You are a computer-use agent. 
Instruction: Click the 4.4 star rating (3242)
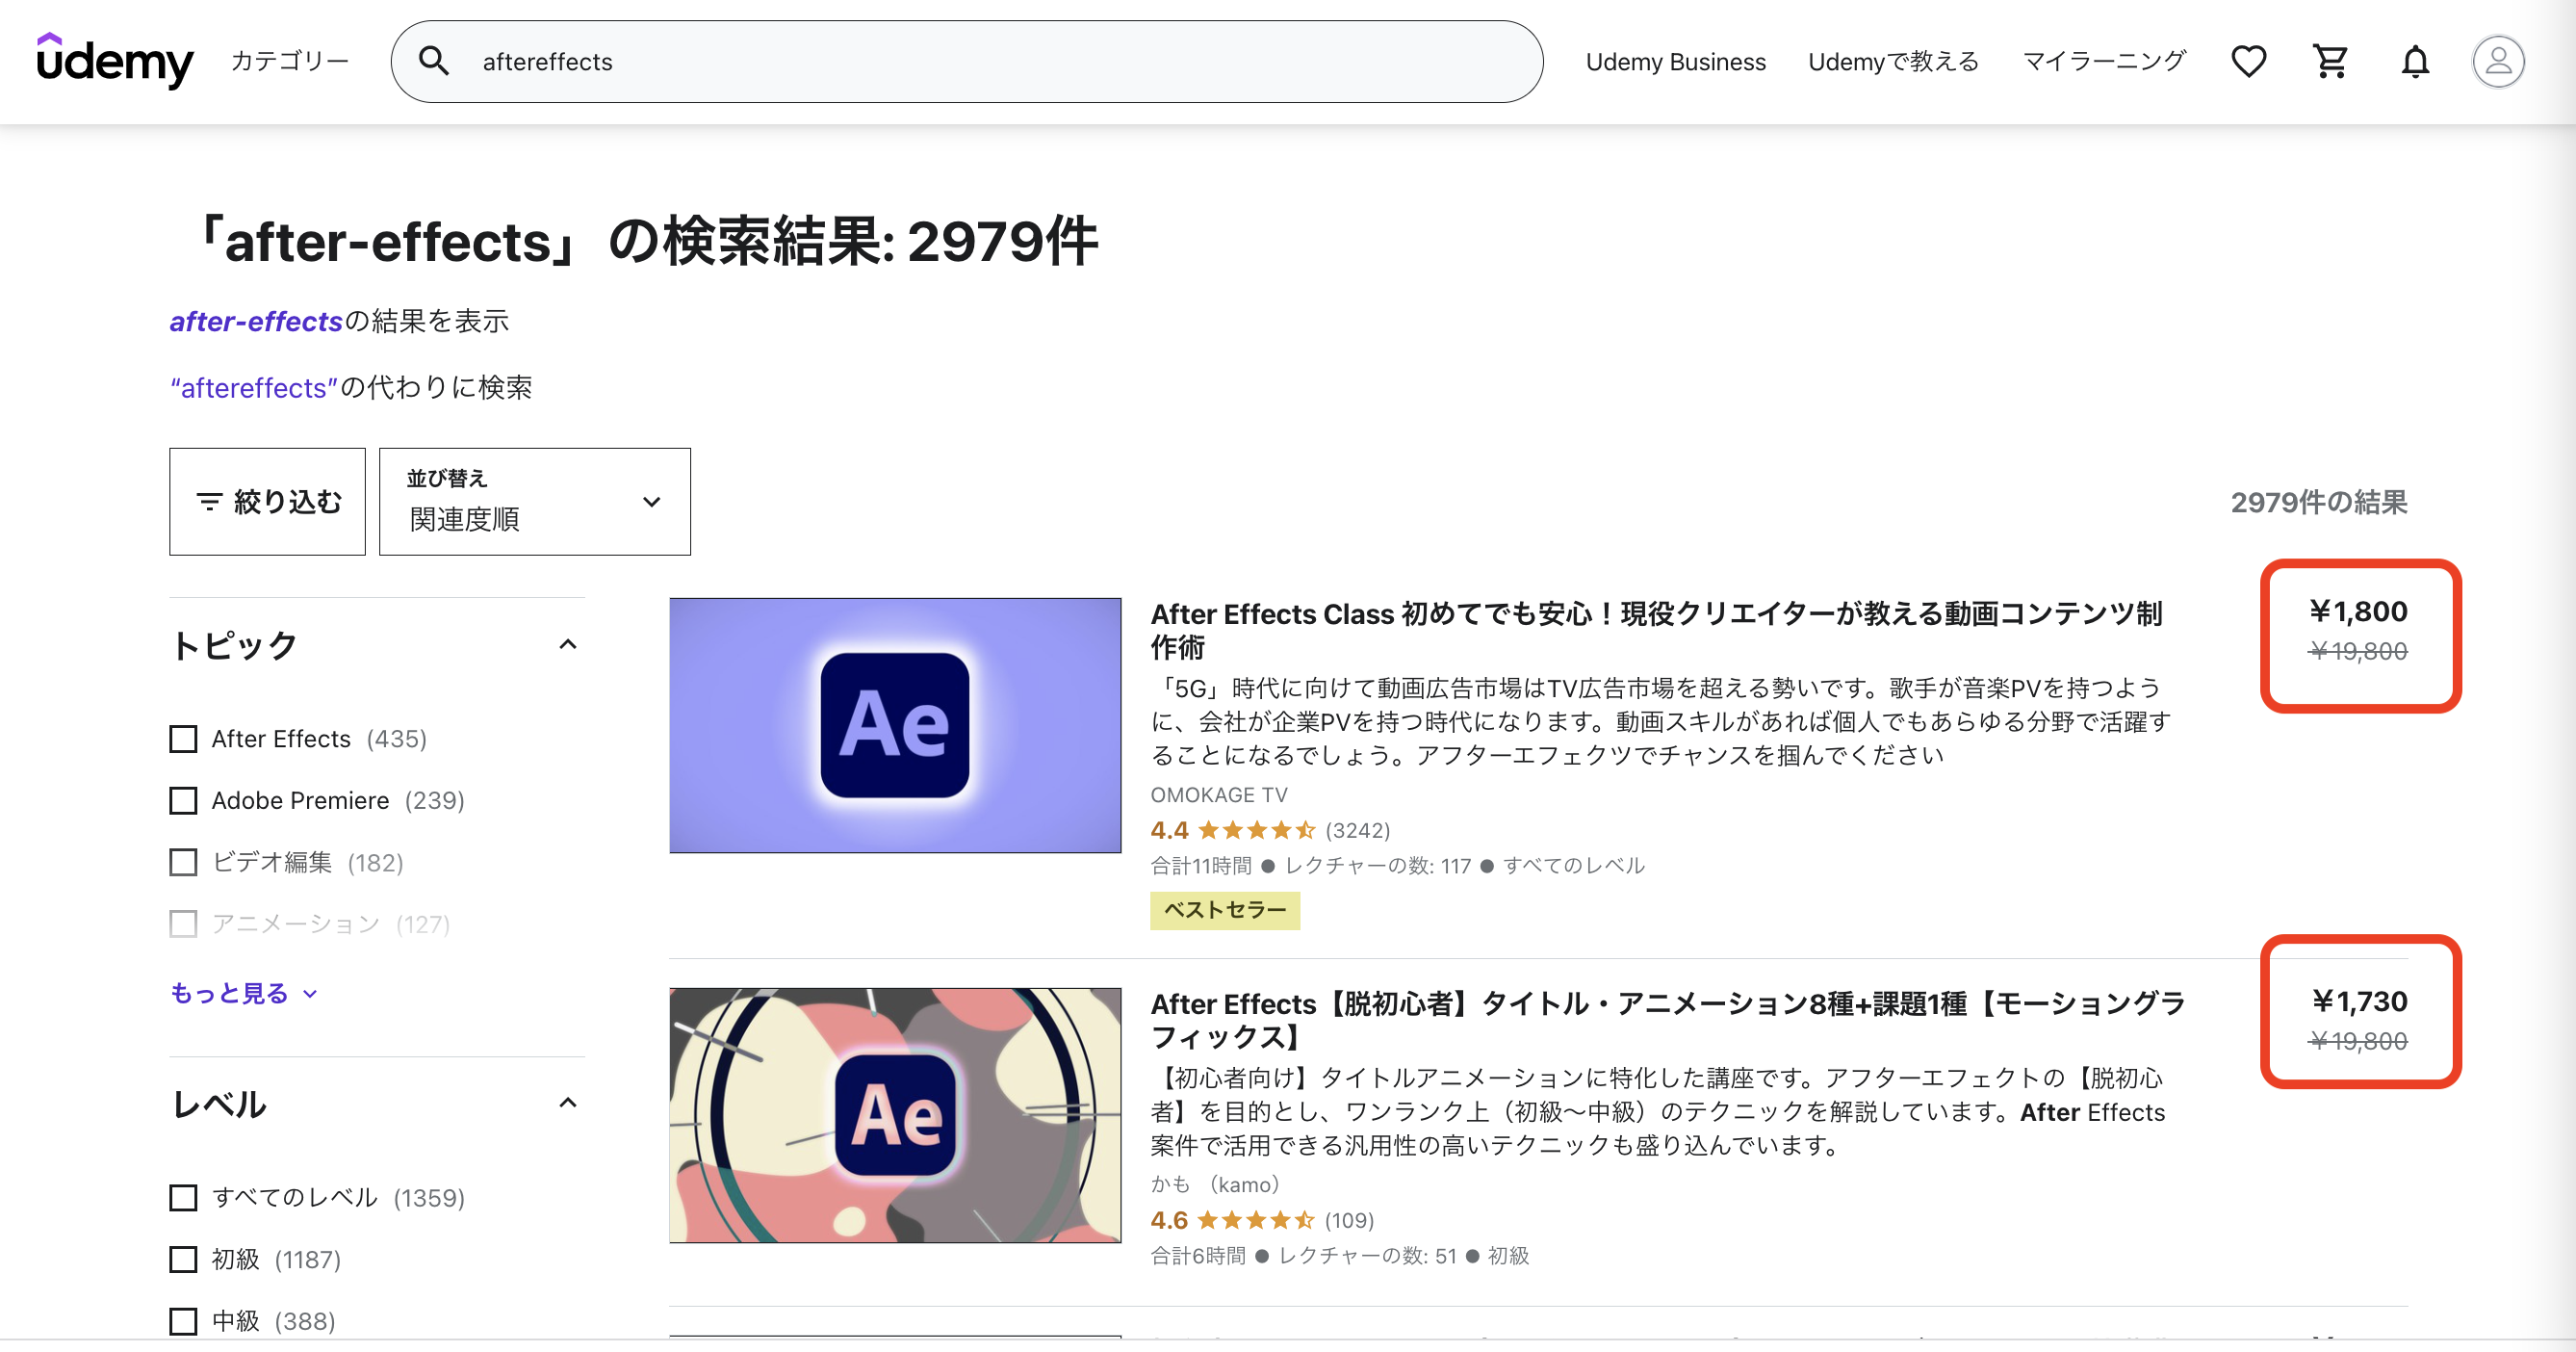click(x=1270, y=830)
